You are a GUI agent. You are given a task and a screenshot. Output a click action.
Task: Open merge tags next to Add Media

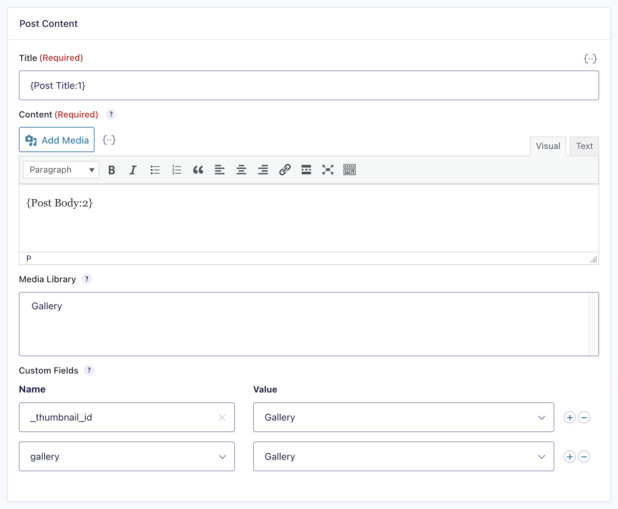[x=109, y=140]
